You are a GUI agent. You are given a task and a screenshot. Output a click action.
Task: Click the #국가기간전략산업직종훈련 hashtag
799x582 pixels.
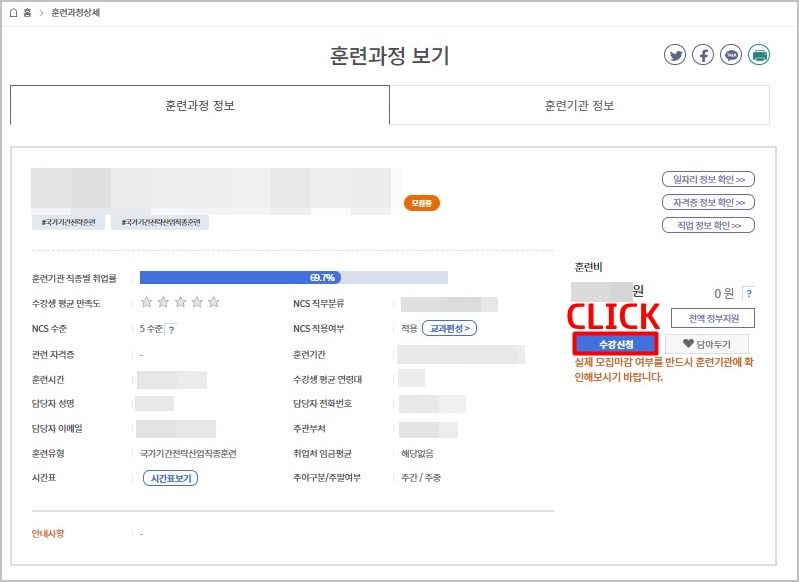[161, 222]
